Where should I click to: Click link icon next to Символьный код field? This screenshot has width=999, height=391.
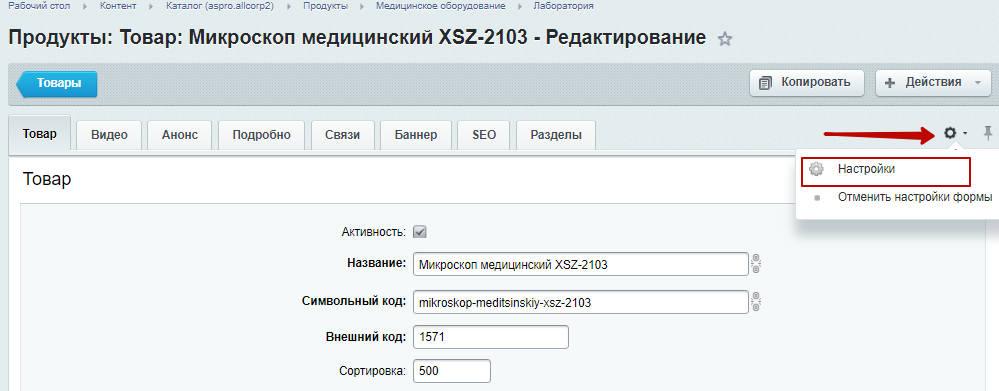click(x=756, y=302)
